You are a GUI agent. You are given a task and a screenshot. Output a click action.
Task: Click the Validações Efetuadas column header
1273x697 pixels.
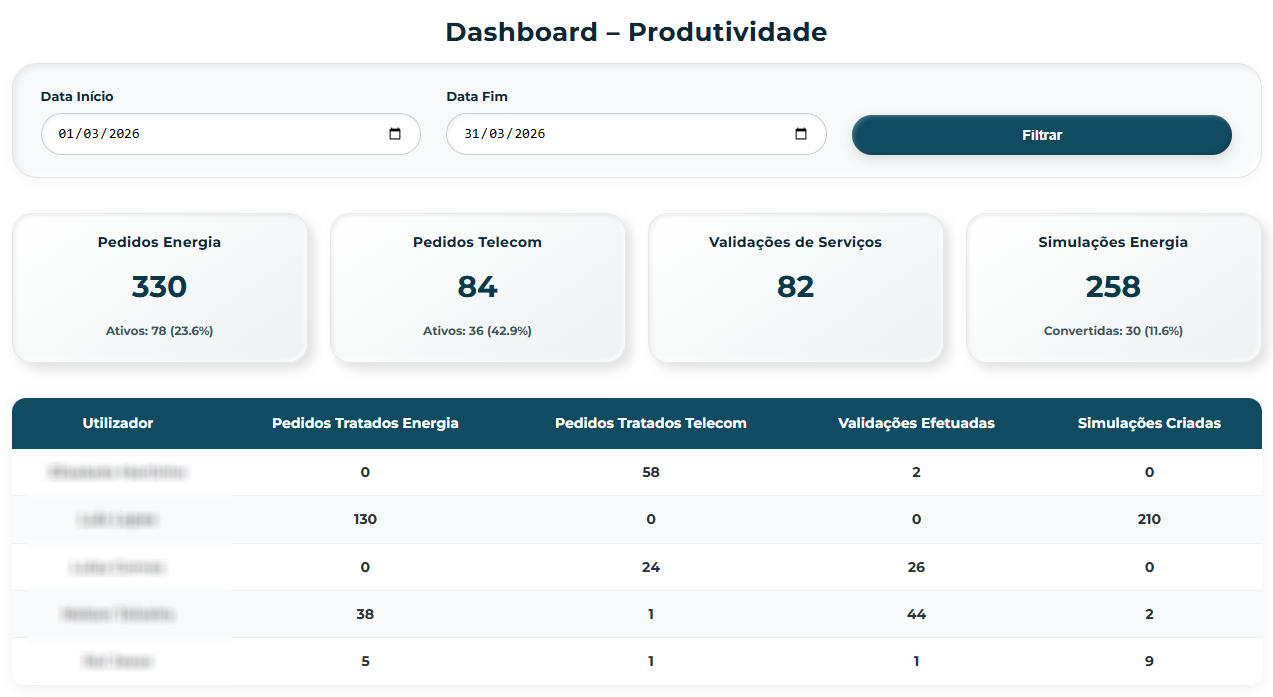916,423
